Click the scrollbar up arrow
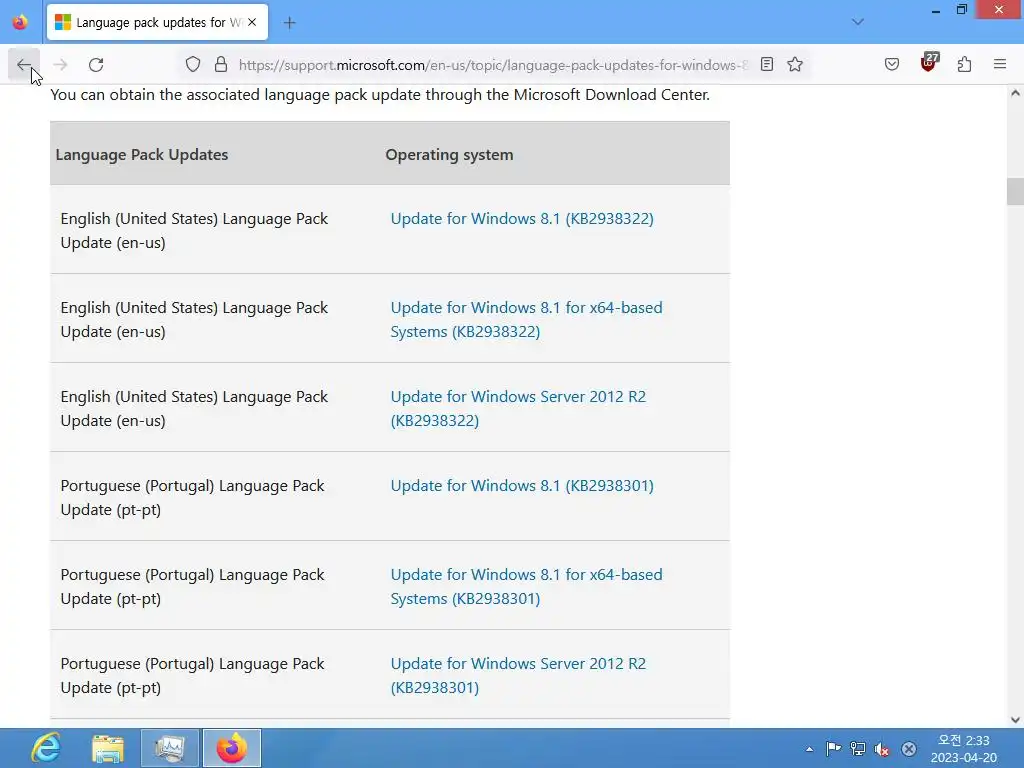Screen dimensions: 1024x768 click(x=1015, y=93)
